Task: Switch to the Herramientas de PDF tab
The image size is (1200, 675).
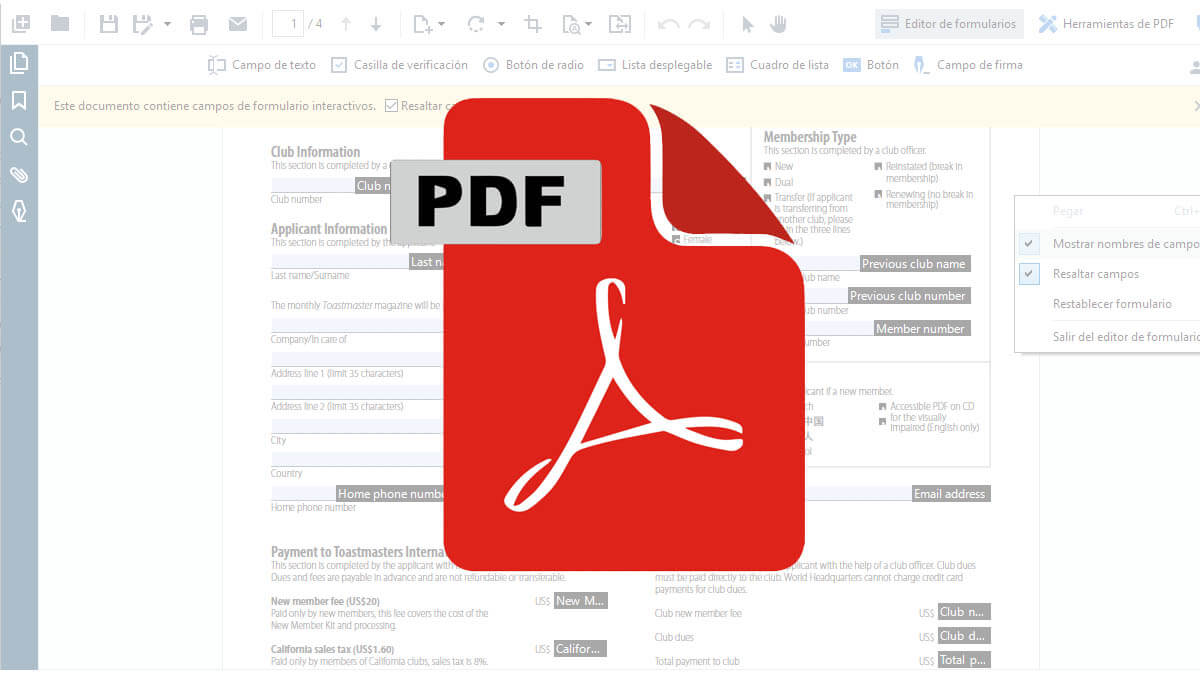Action: coord(1106,24)
